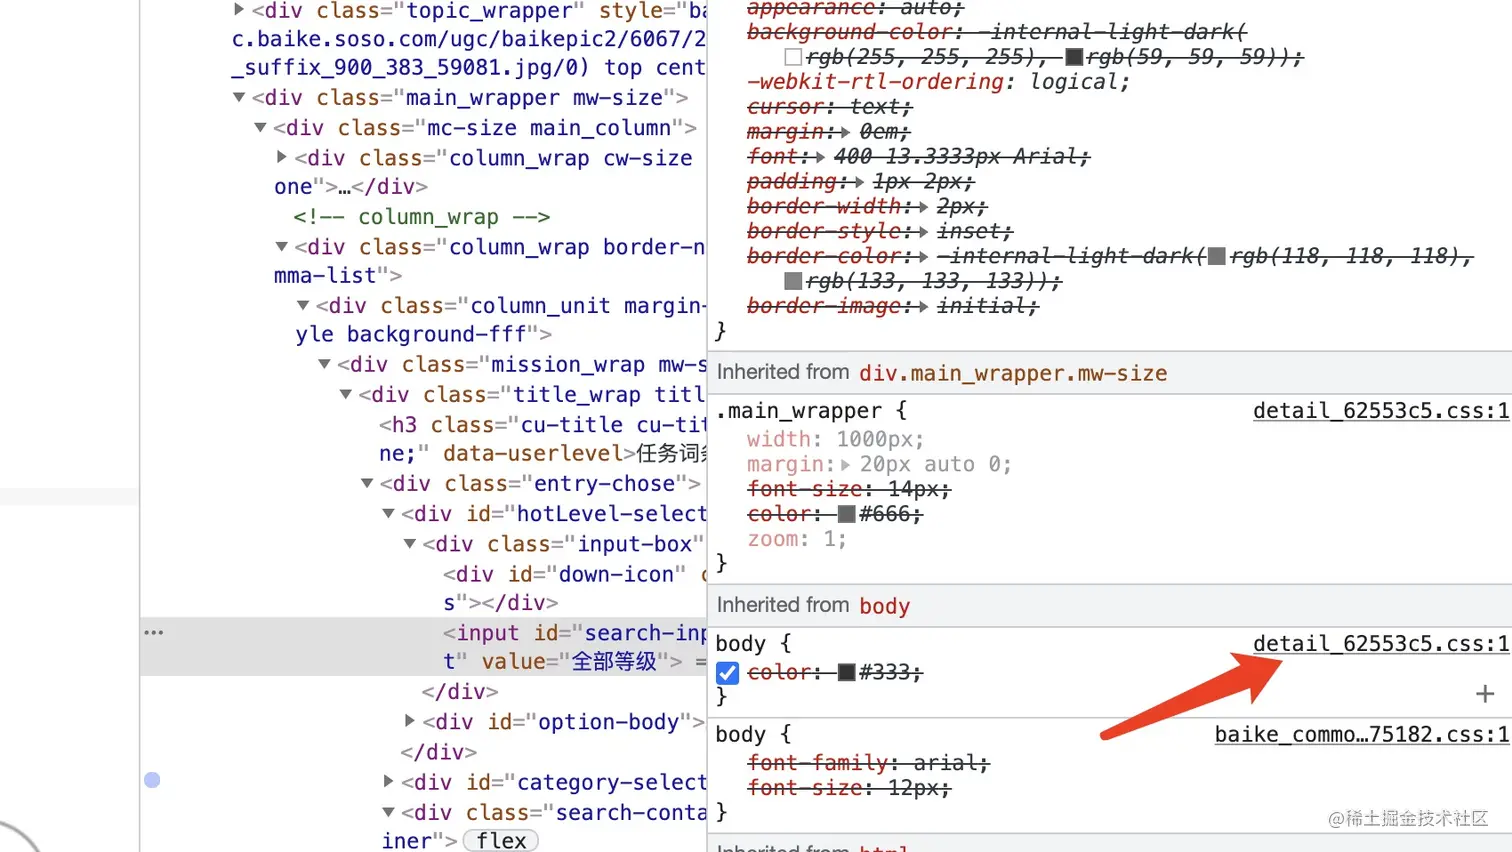Expand the crossed-out padding shorthand property
The image size is (1512, 852).
coord(859,181)
